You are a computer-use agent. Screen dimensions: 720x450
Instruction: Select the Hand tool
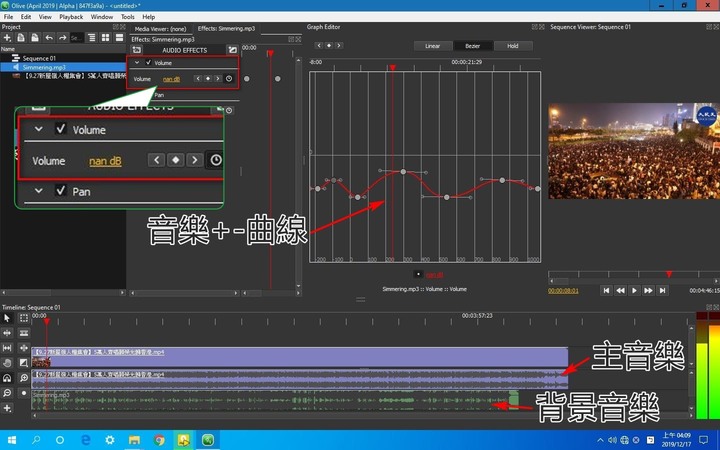click(7, 363)
